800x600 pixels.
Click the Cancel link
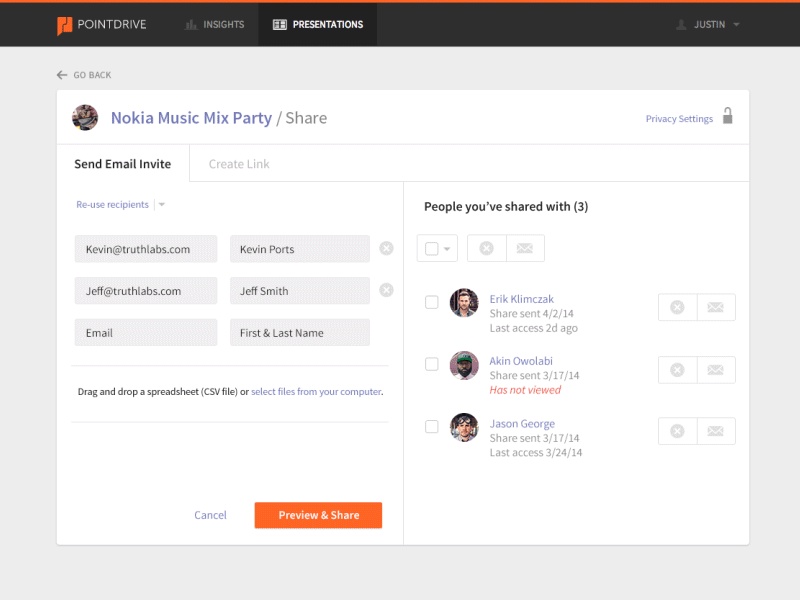(210, 515)
